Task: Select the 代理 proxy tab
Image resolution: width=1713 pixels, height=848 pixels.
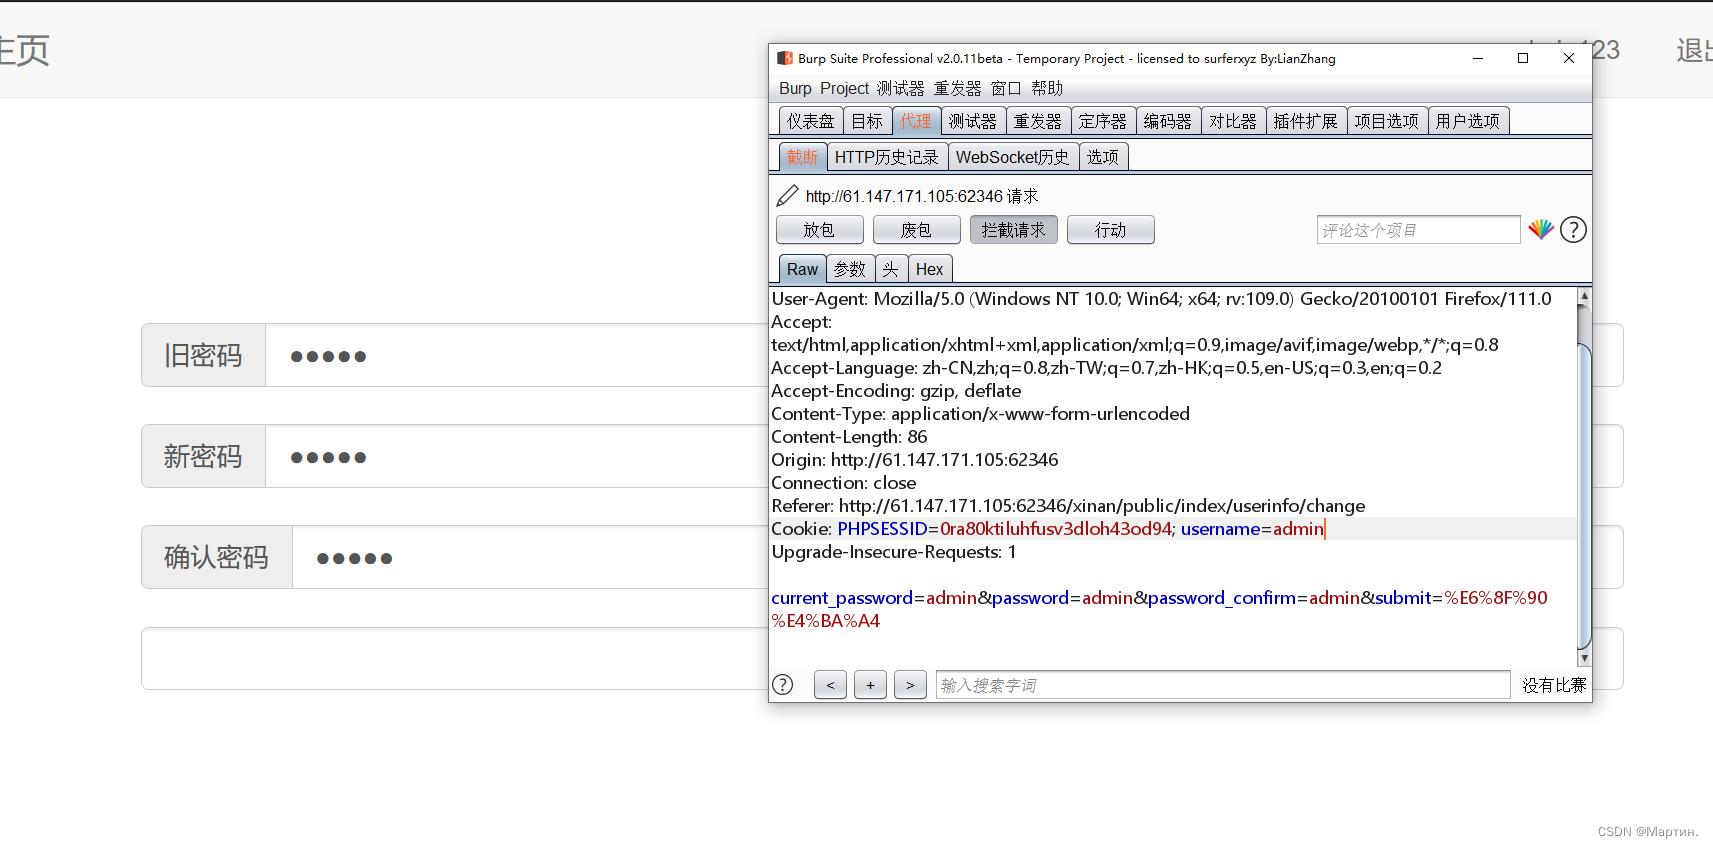Action: 916,121
